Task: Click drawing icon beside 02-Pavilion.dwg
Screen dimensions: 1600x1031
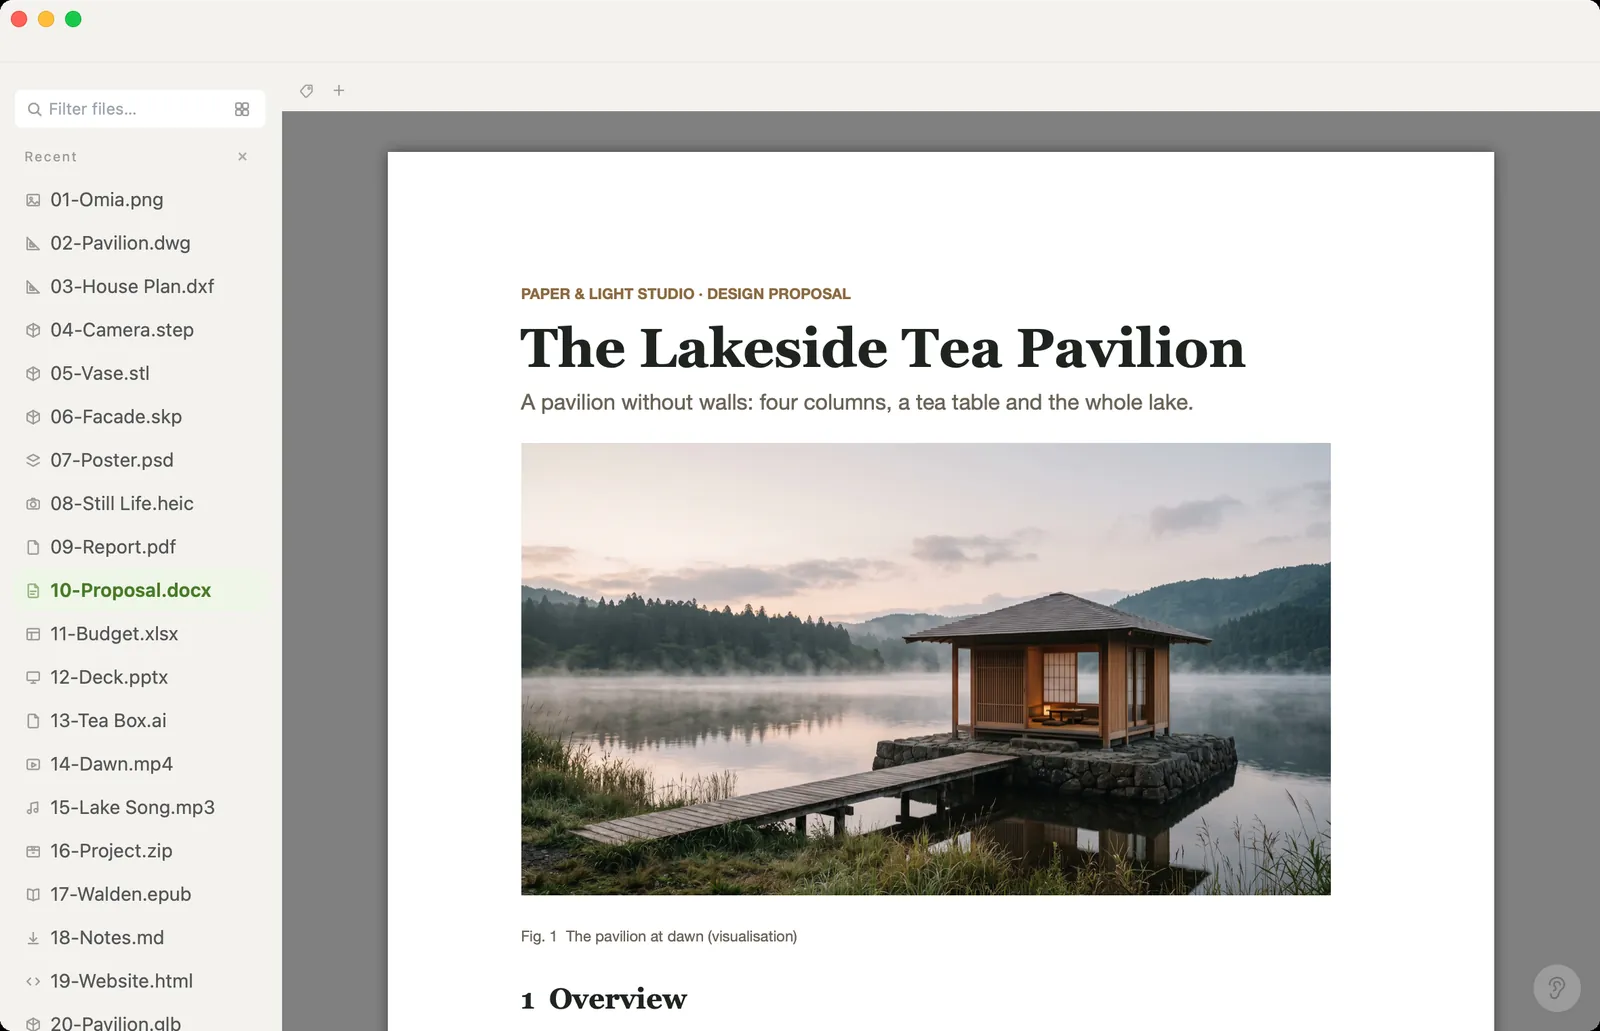Action: pos(33,243)
